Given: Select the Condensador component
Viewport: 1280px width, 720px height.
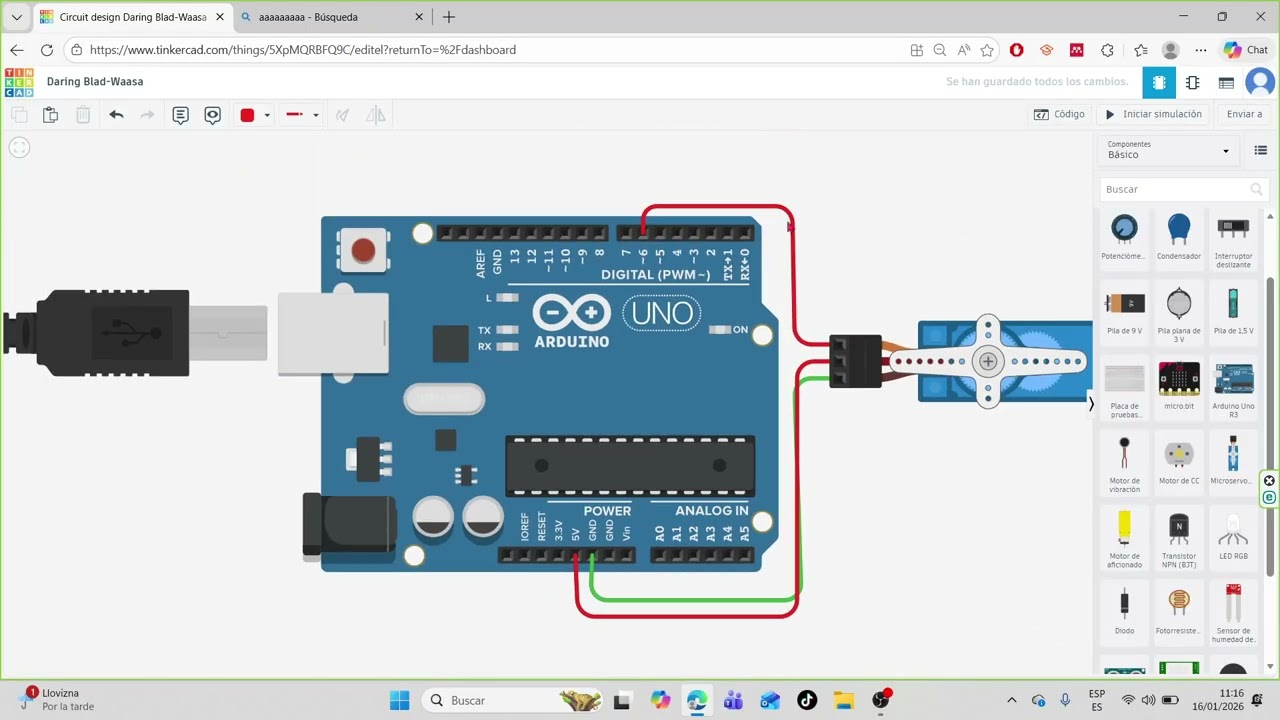Looking at the screenshot, I should pyautogui.click(x=1179, y=239).
